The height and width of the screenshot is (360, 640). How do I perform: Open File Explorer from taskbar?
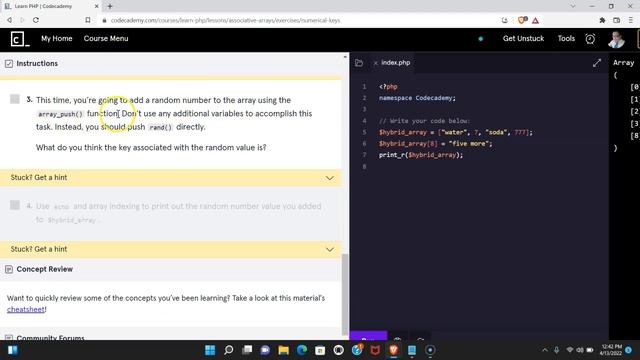[283, 350]
